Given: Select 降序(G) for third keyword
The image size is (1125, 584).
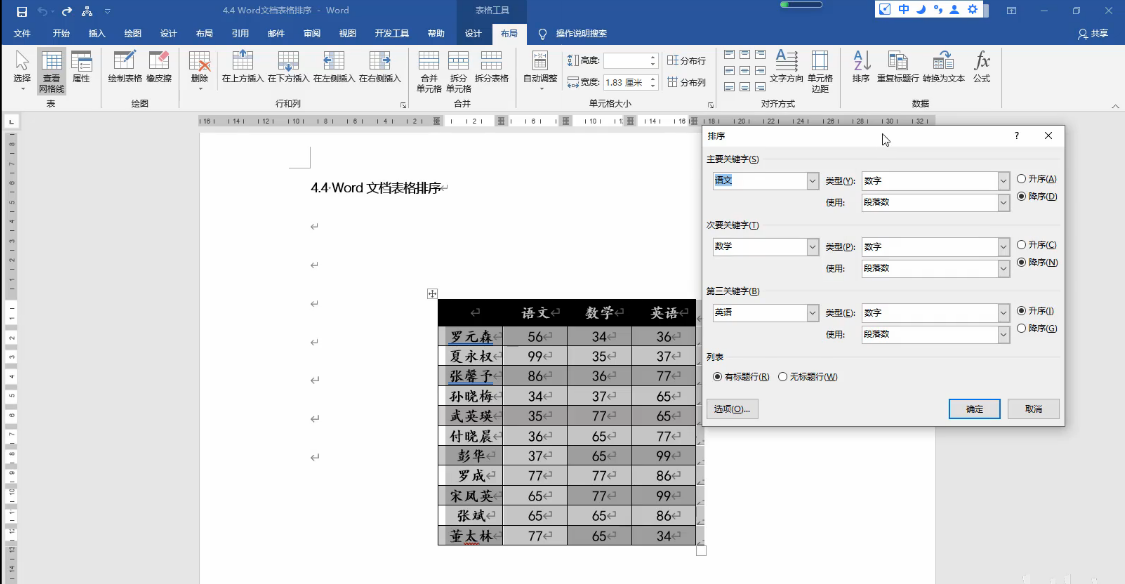Looking at the screenshot, I should pyautogui.click(x=1037, y=328).
